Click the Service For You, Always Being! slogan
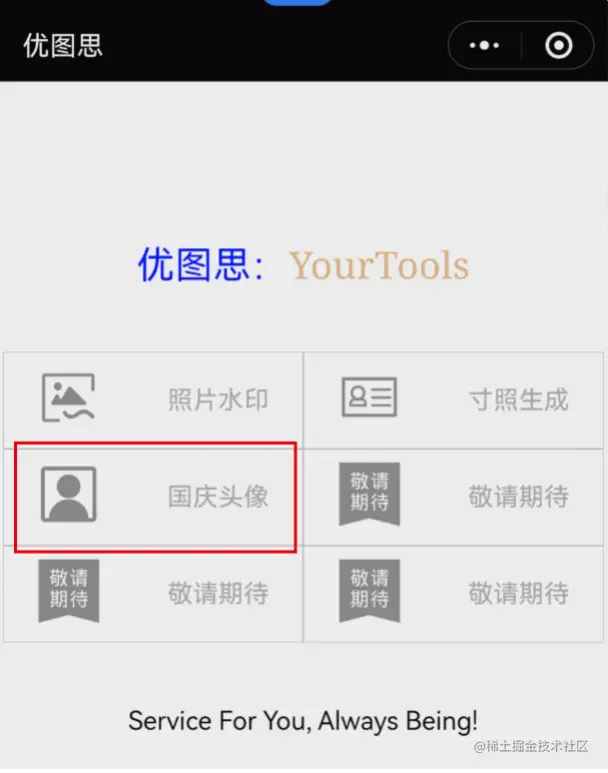 pyautogui.click(x=303, y=721)
